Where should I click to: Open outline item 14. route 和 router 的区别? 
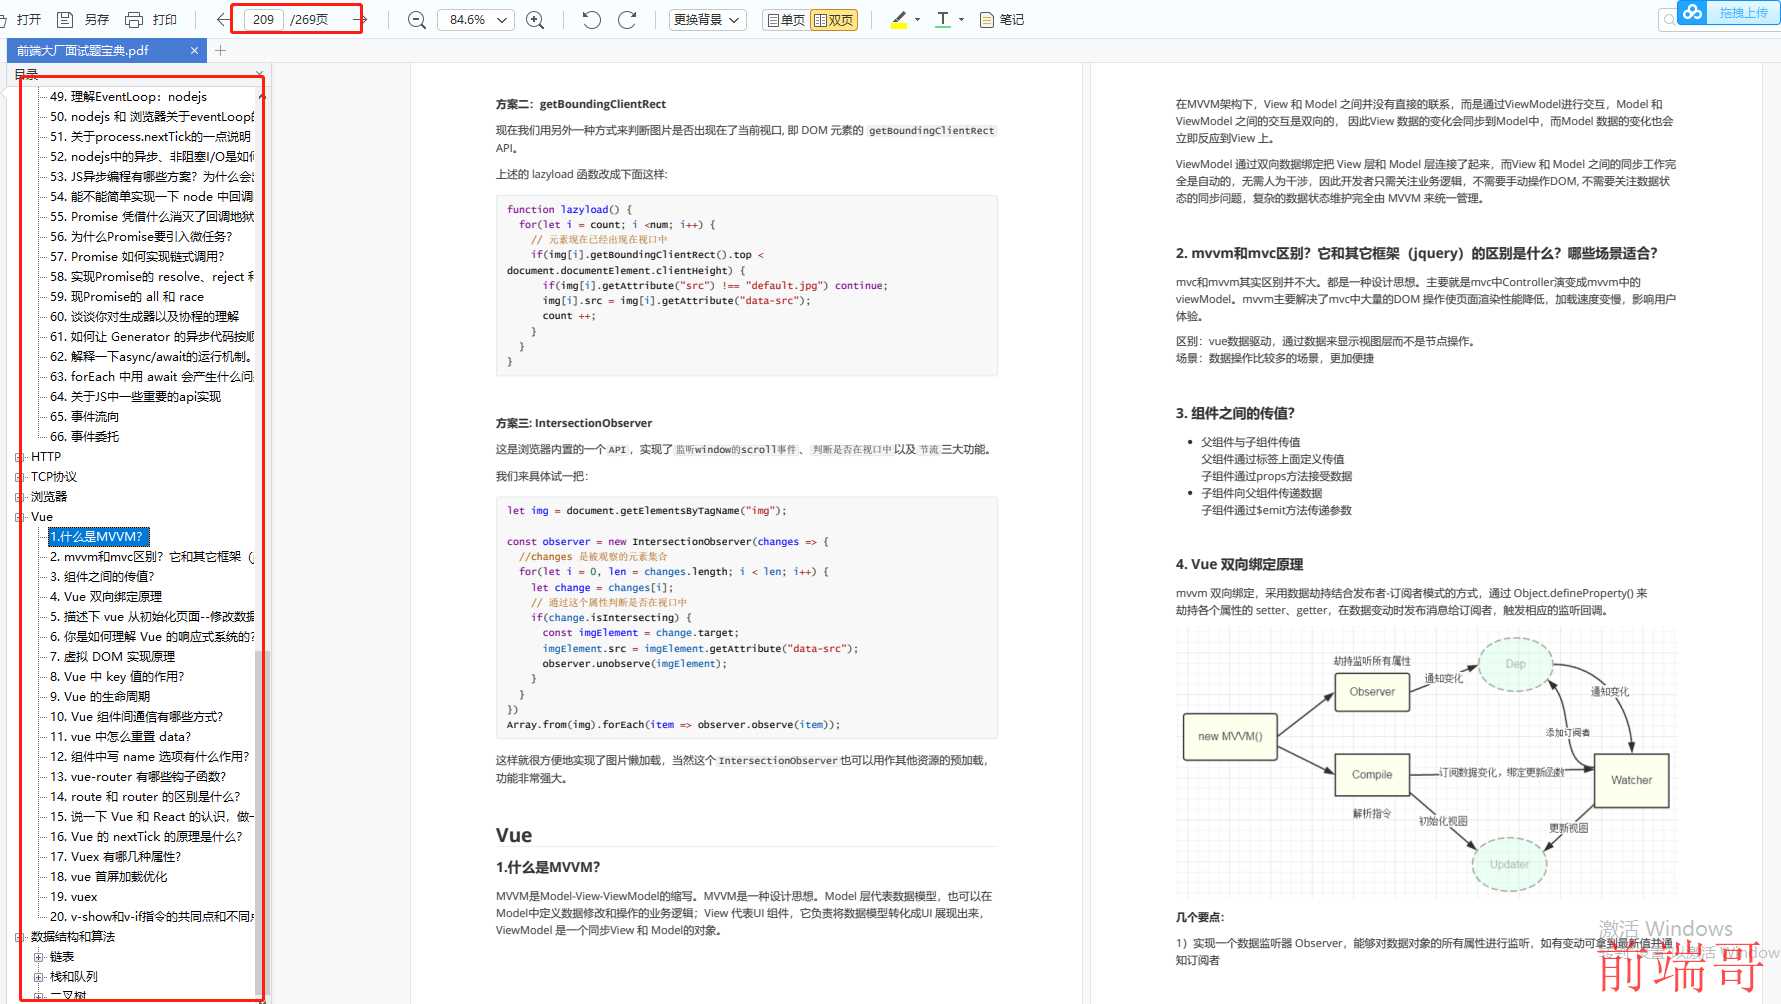pos(145,797)
